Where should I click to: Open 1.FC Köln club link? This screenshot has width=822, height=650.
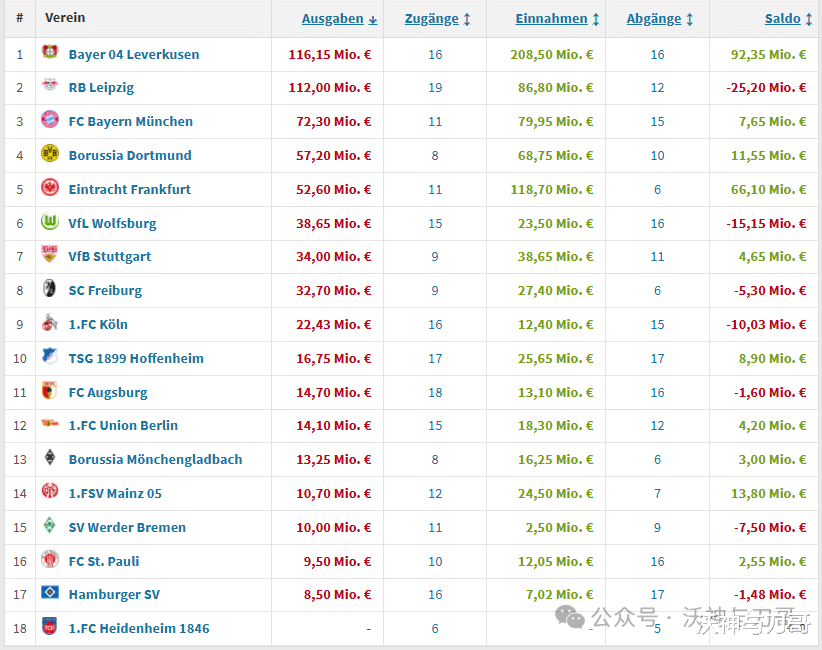tap(98, 325)
